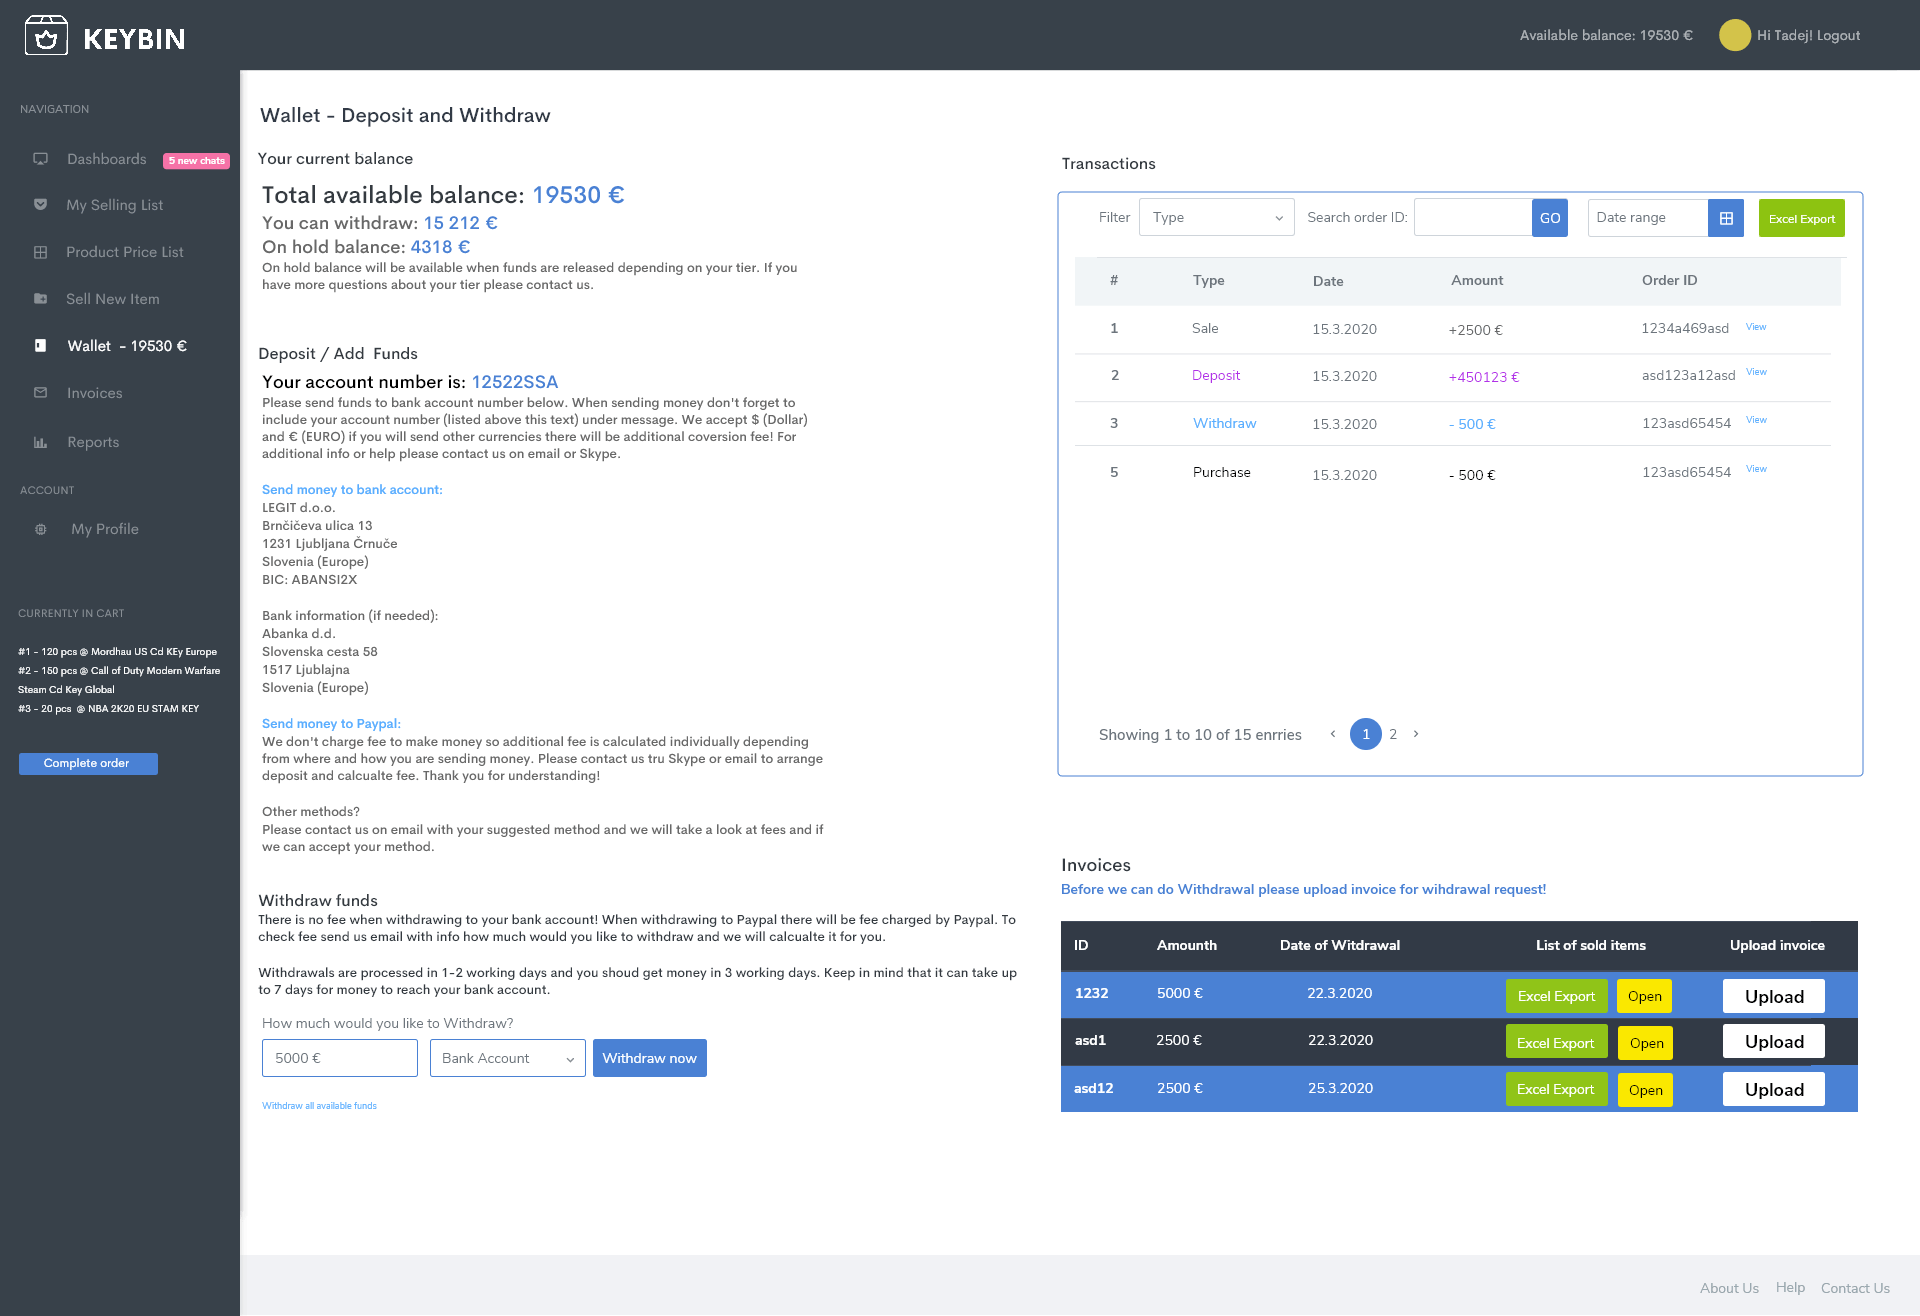Image resolution: width=1920 pixels, height=1316 pixels.
Task: Click the Product Price List grid icon
Action: (x=41, y=252)
